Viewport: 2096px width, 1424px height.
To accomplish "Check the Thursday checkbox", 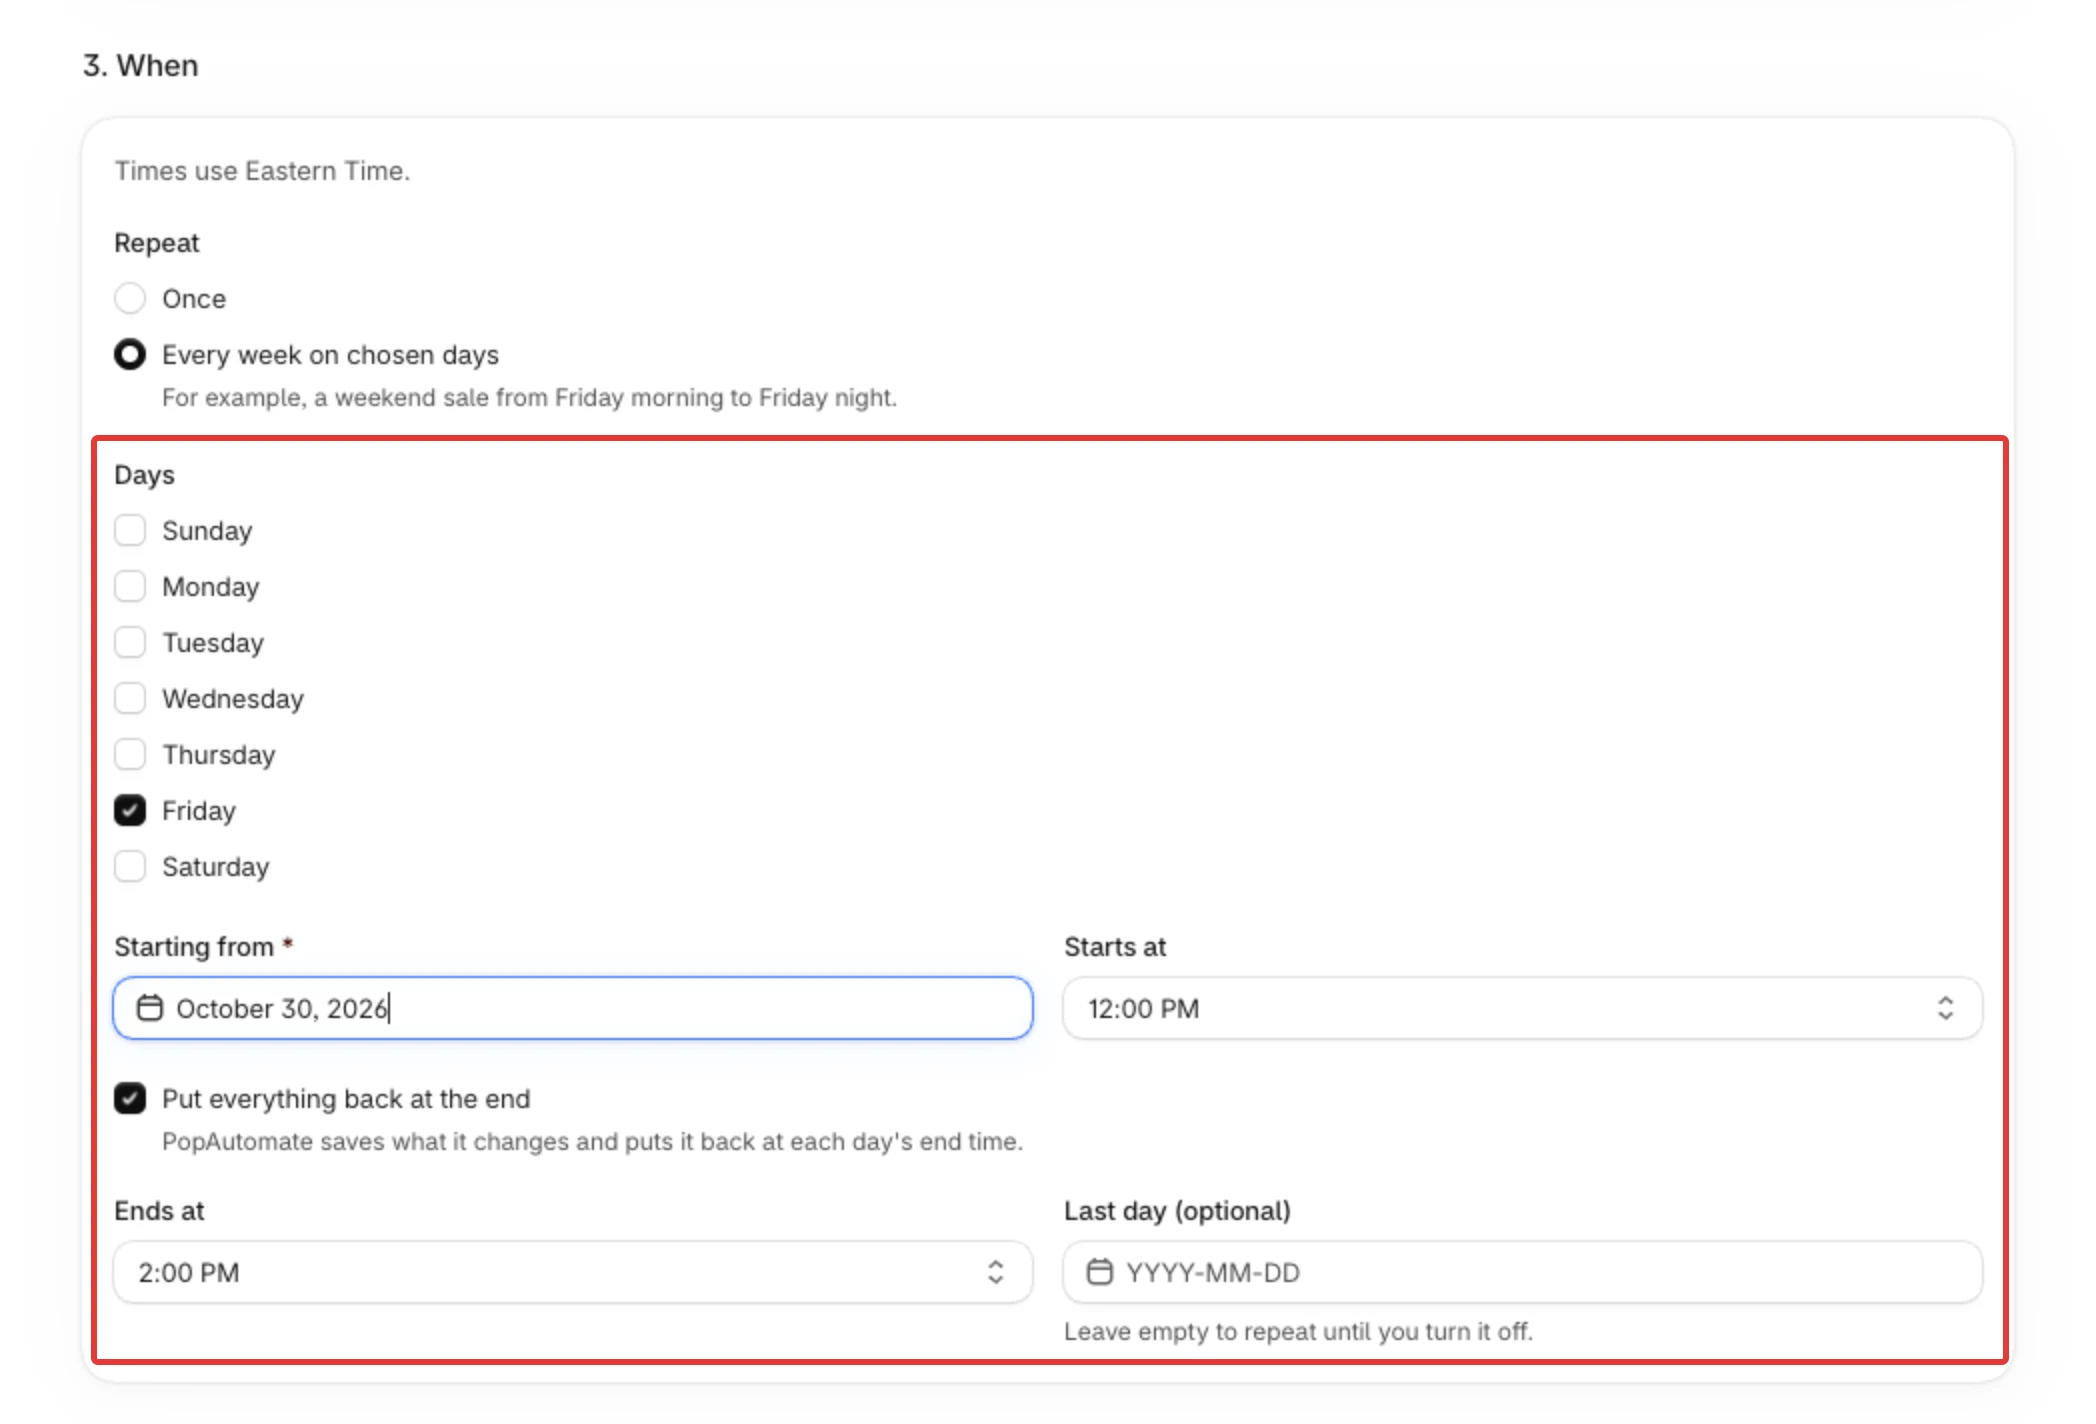I will coord(130,754).
